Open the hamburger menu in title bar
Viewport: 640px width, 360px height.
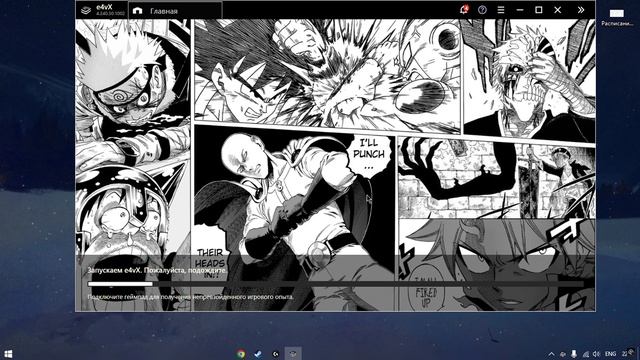click(501, 10)
